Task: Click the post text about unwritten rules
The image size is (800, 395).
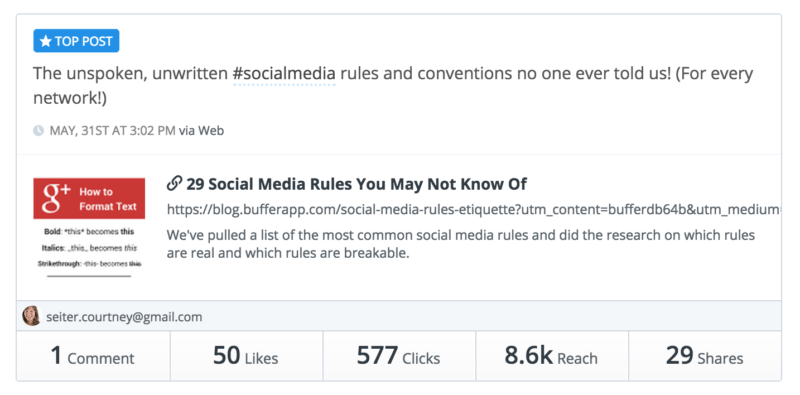Action: click(x=393, y=85)
